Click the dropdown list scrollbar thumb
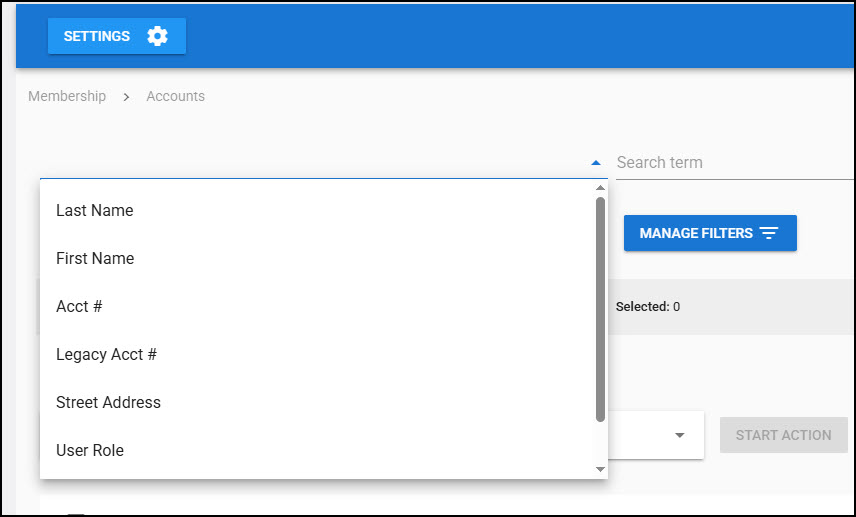Viewport: 856px width, 517px height. pos(600,308)
